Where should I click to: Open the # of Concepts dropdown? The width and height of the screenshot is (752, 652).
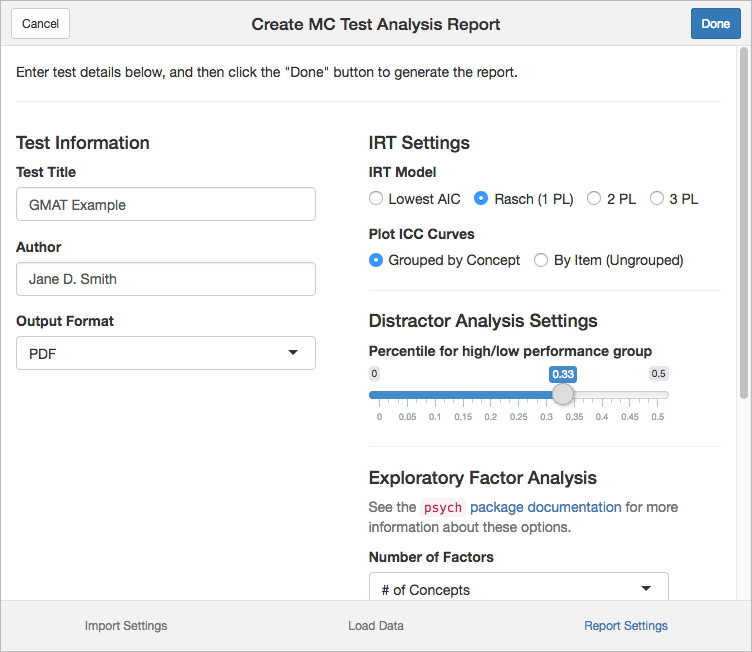518,586
